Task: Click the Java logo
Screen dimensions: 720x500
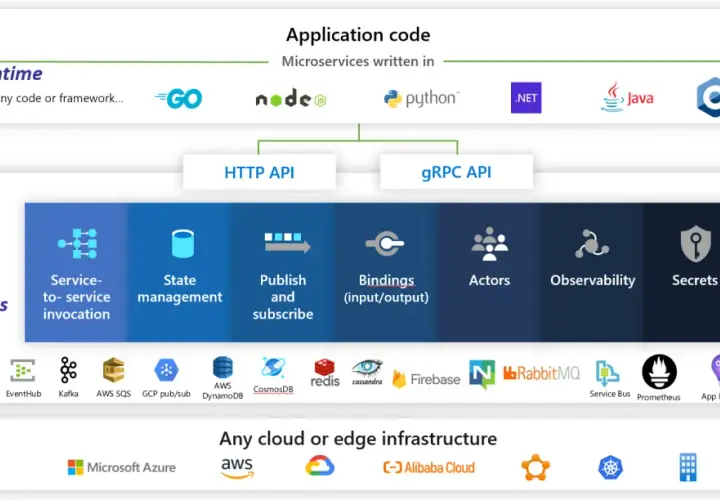Action: point(627,97)
